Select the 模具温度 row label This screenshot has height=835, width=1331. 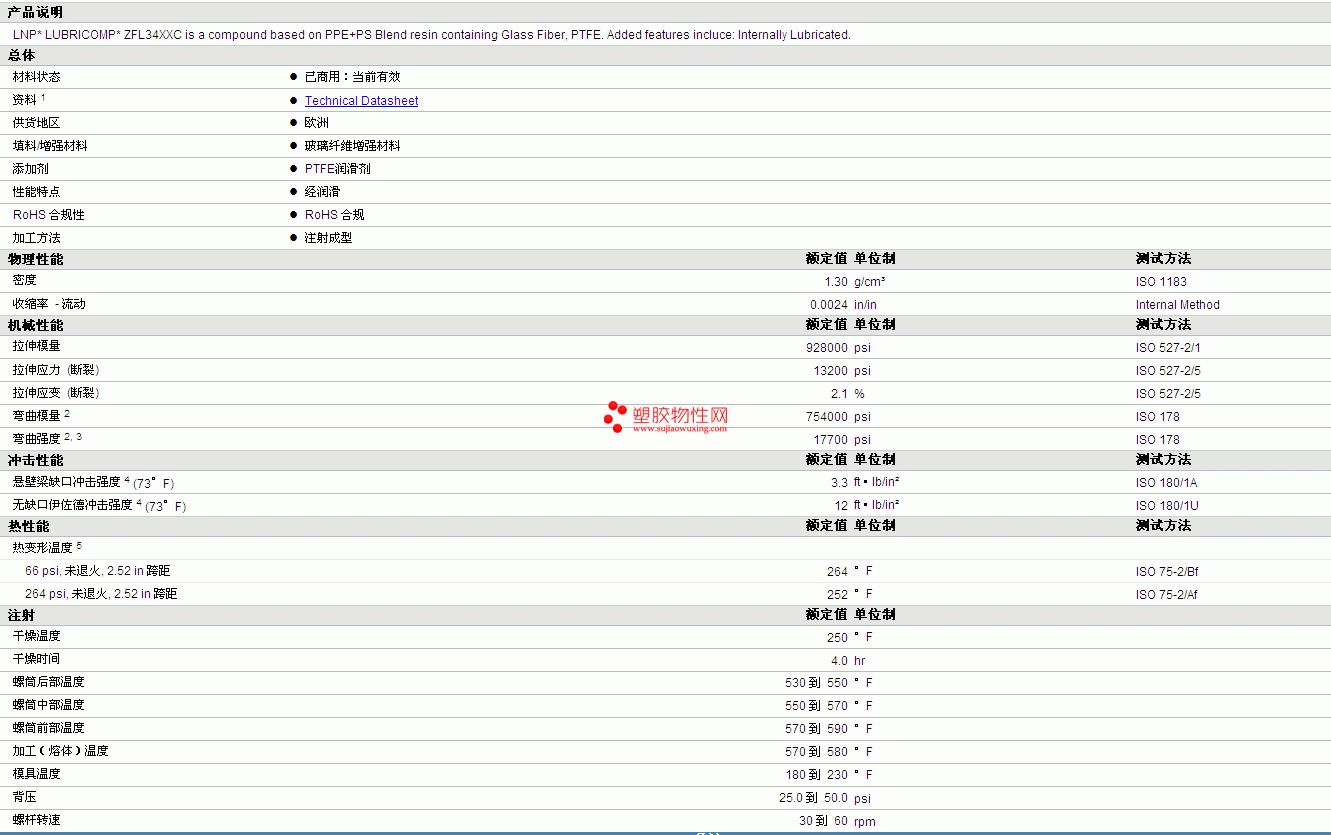point(36,774)
